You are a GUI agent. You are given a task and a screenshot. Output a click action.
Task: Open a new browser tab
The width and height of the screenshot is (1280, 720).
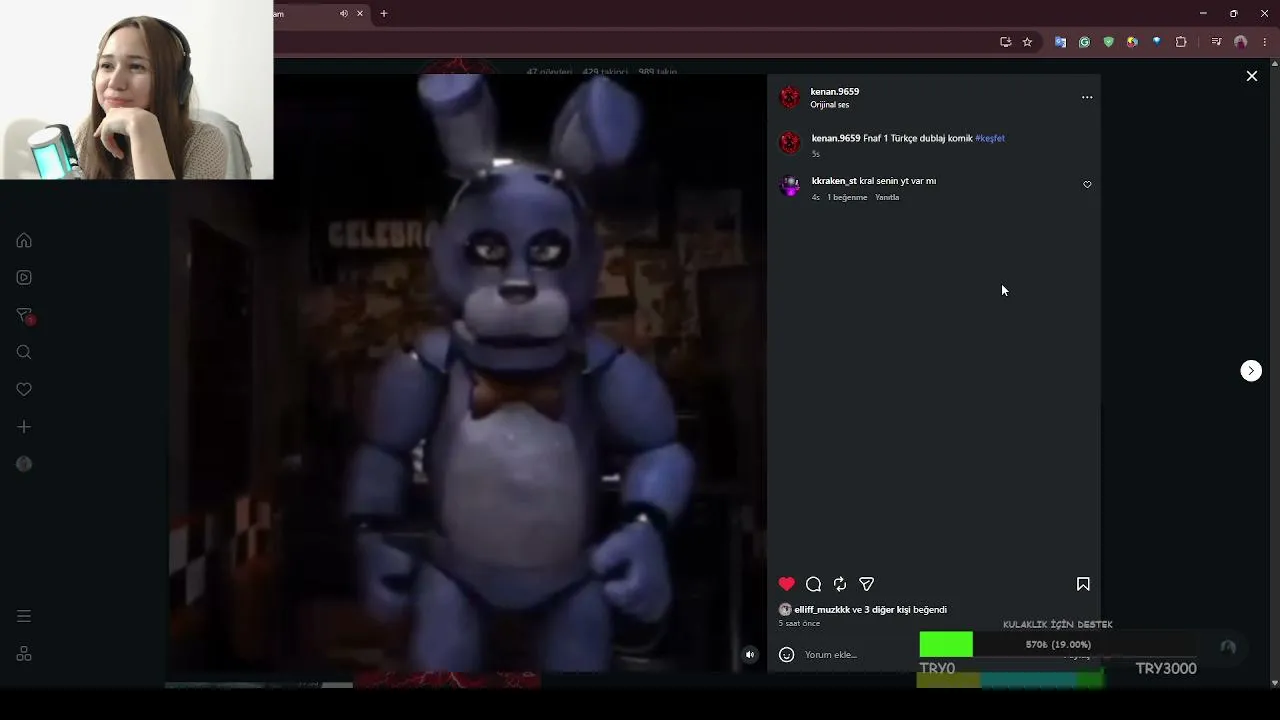[x=383, y=14]
